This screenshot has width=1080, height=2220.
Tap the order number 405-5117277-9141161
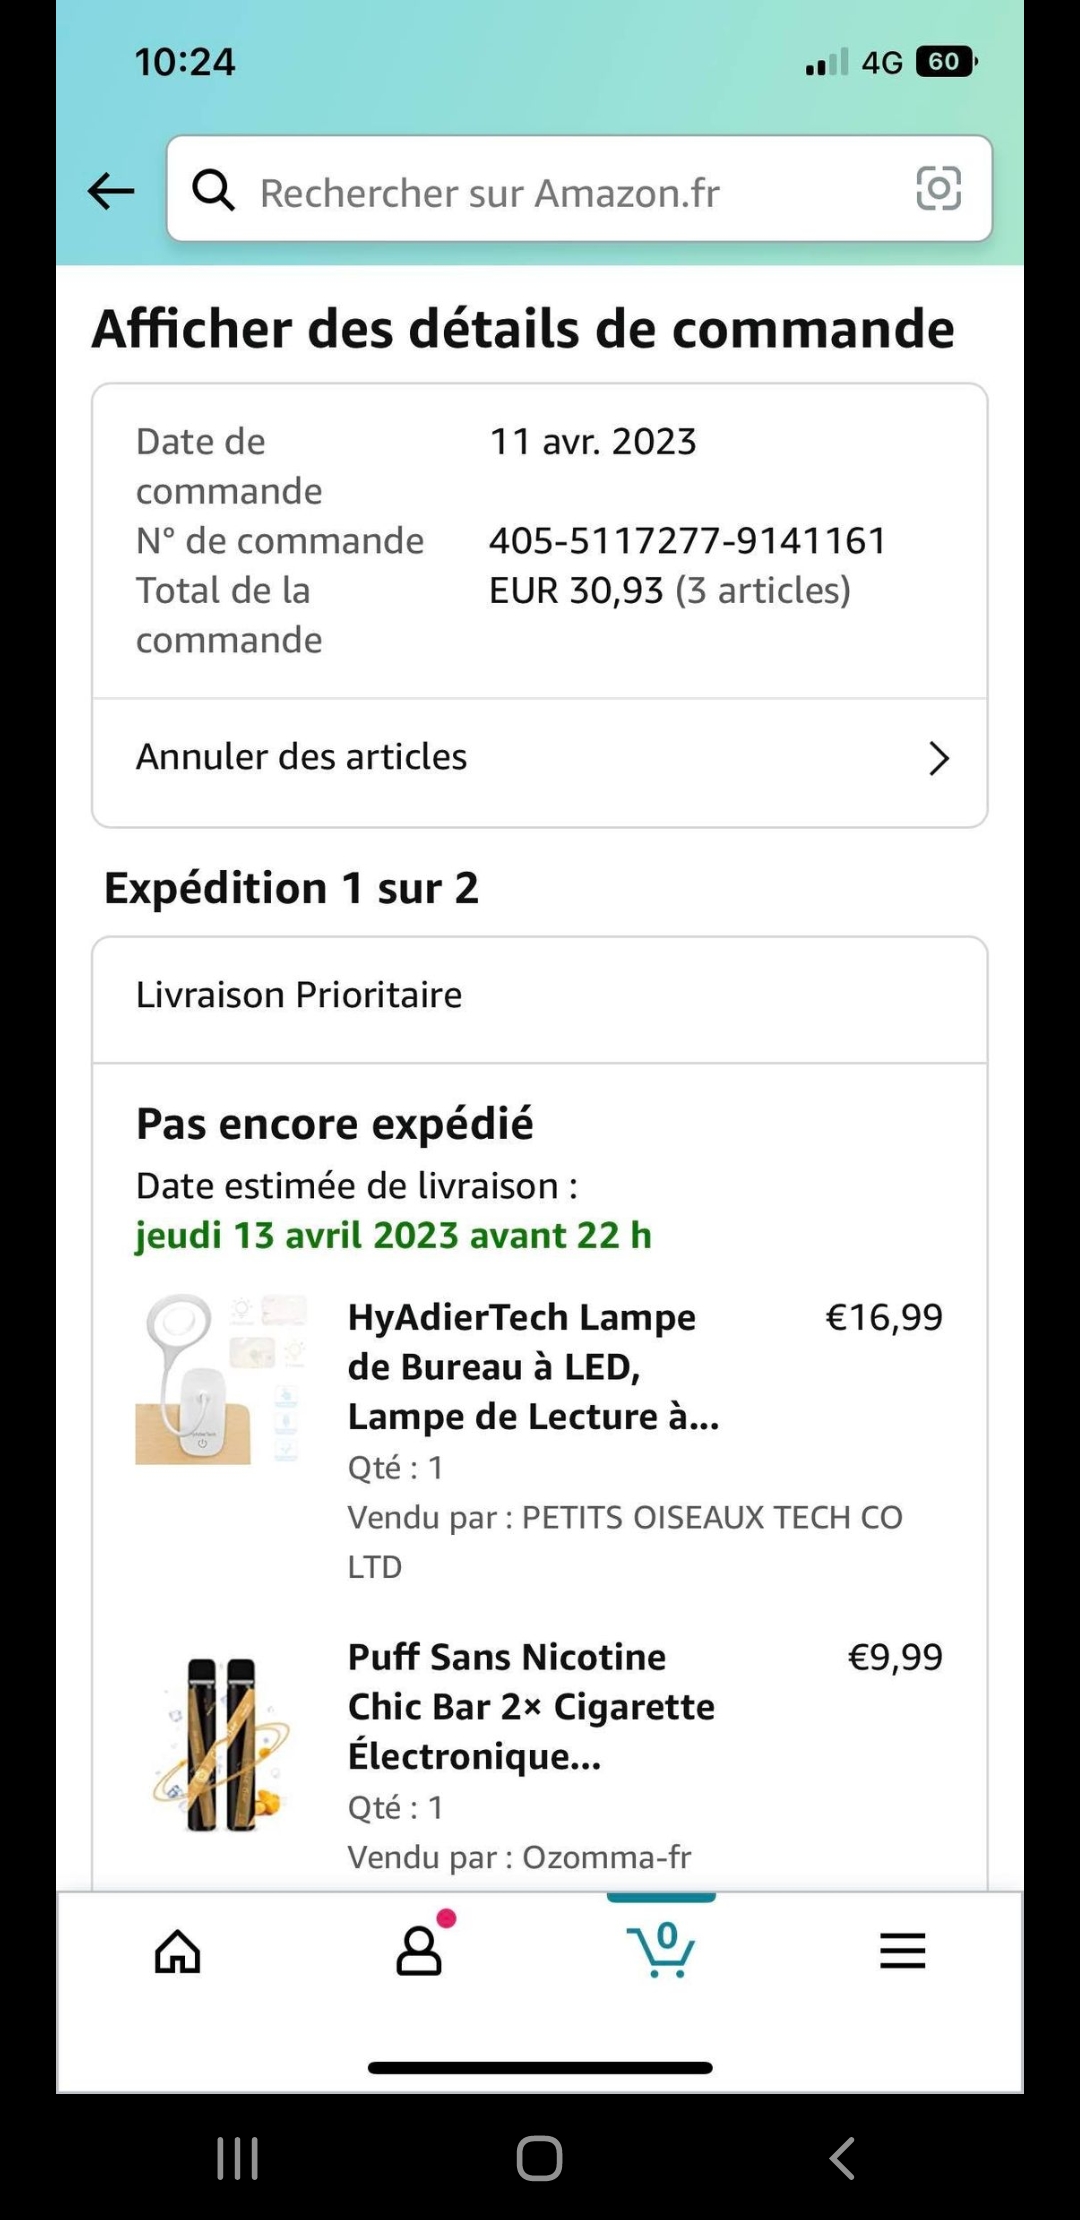687,541
